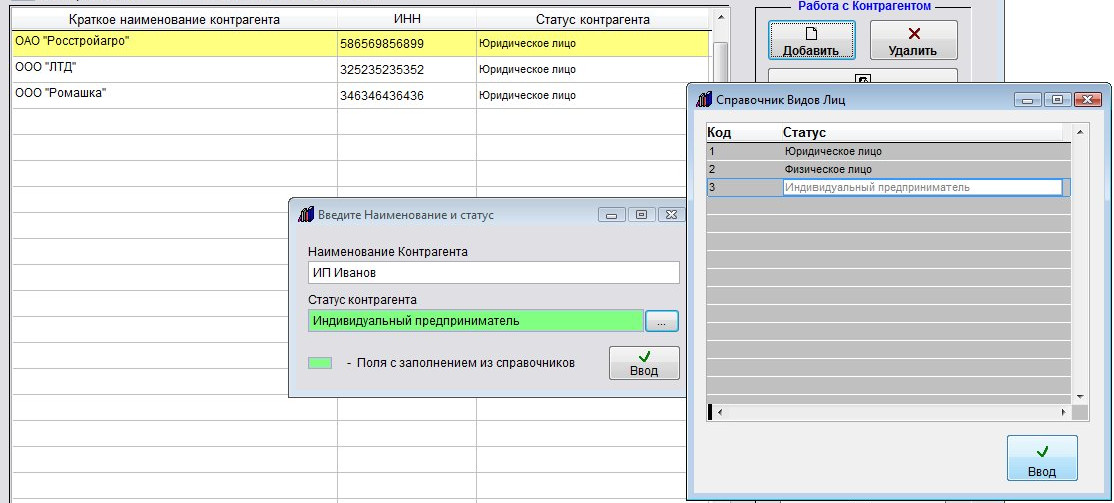1114x503 pixels.
Task: Minimize the Введите Наименование и статус dialog
Action: click(611, 215)
